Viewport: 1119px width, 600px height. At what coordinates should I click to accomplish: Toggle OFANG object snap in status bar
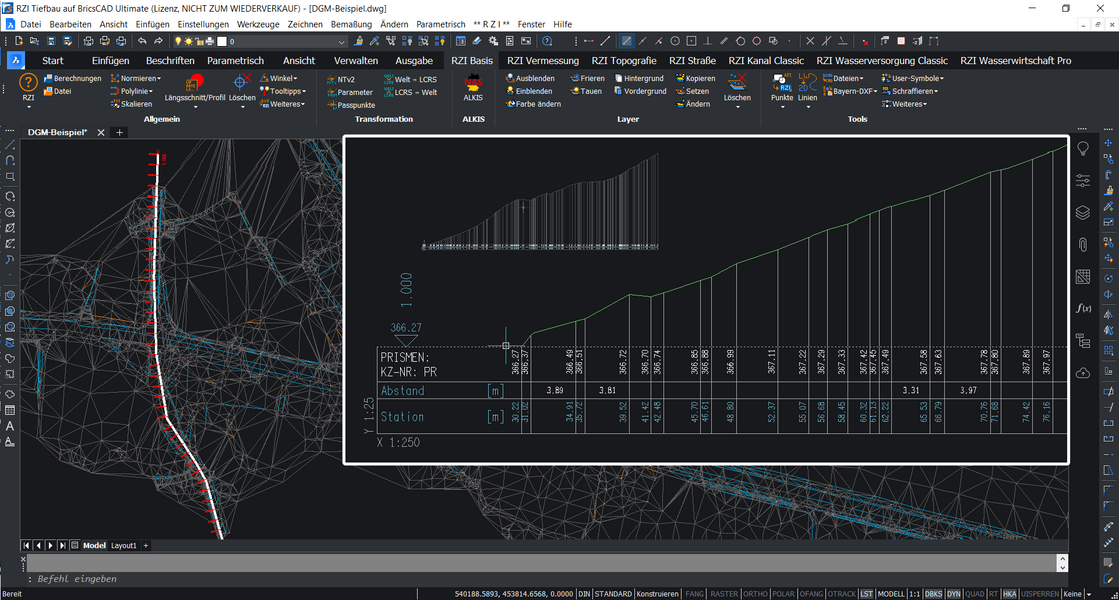(x=811, y=594)
